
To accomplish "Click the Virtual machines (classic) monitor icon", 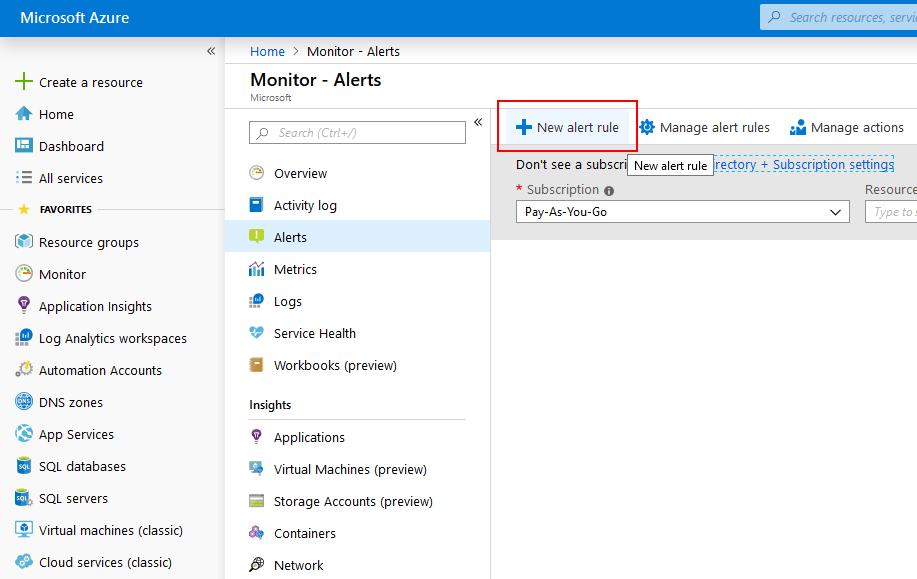I will tap(23, 529).
